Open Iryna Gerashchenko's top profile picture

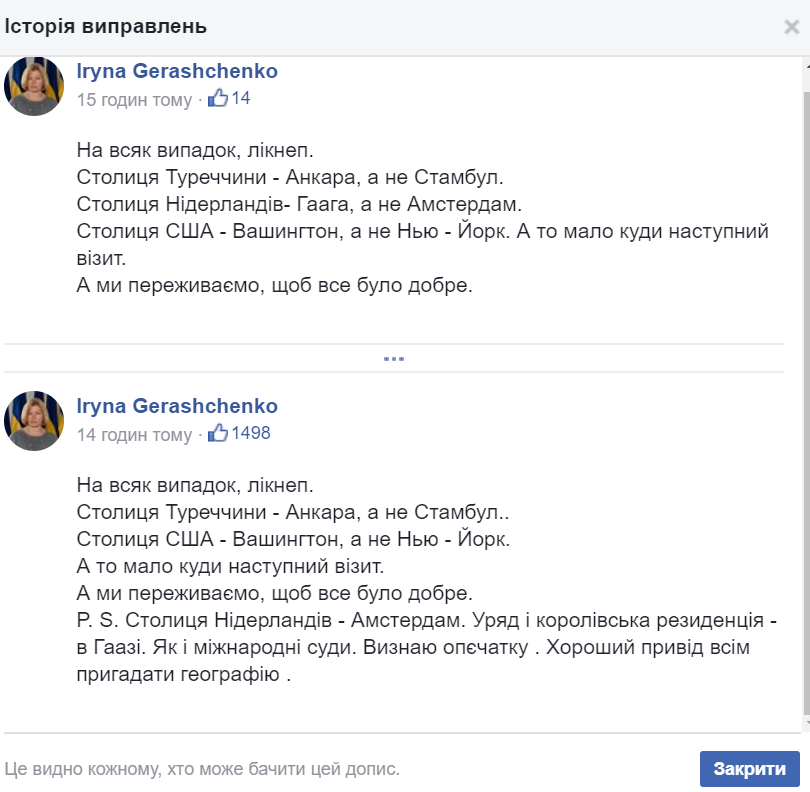point(36,87)
